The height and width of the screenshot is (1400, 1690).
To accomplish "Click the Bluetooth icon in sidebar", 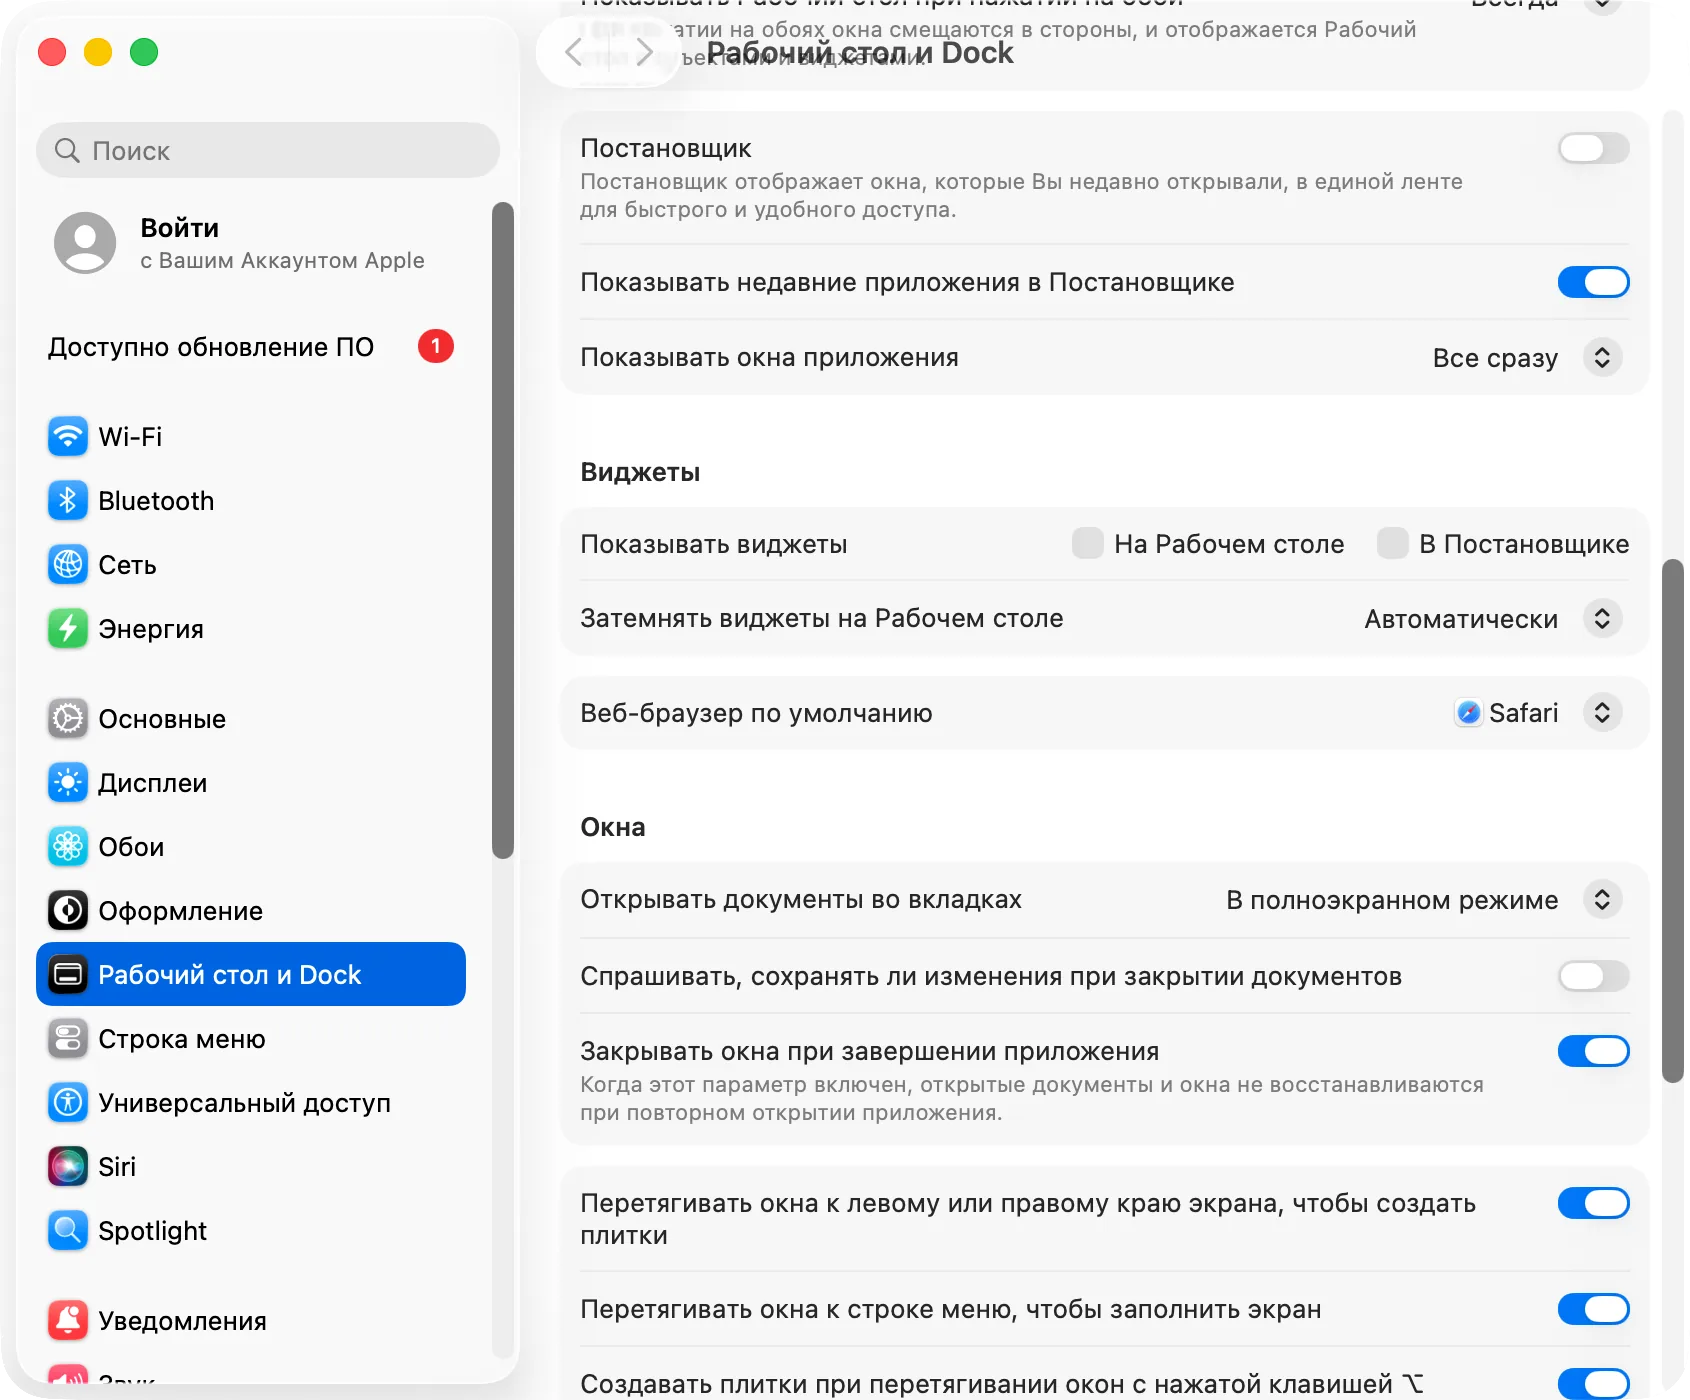I will coord(68,500).
